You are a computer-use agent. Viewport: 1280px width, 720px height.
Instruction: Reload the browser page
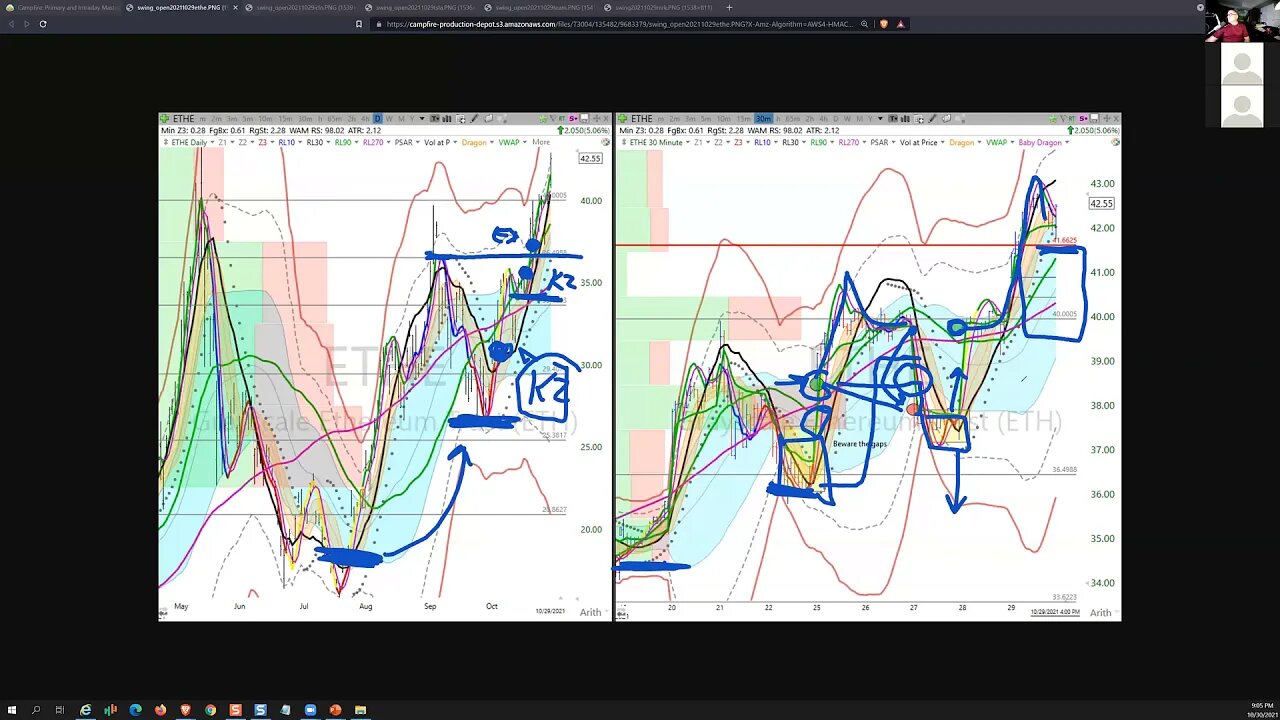point(43,23)
